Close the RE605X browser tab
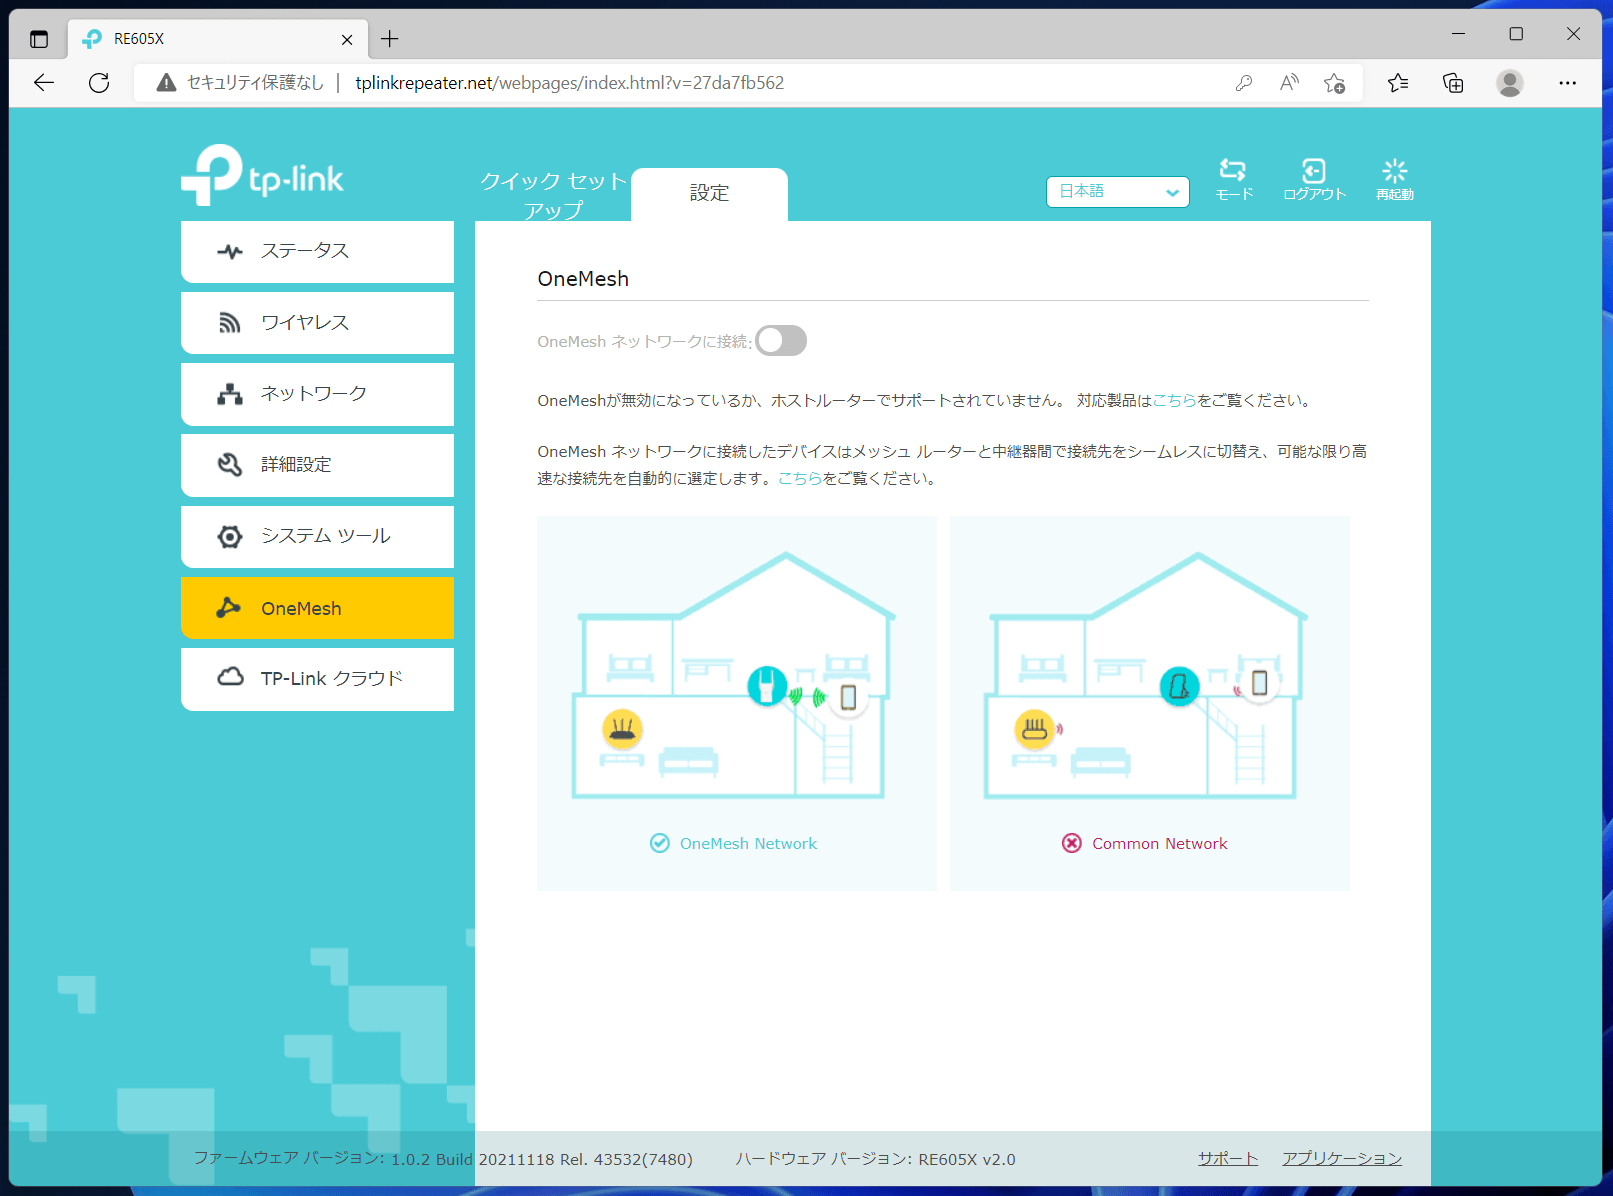Screen dimensions: 1613x1196 347,39
